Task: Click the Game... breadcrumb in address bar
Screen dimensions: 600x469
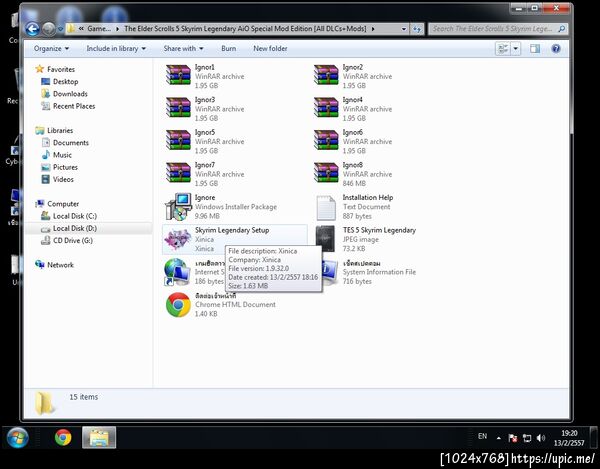Action: (99, 29)
